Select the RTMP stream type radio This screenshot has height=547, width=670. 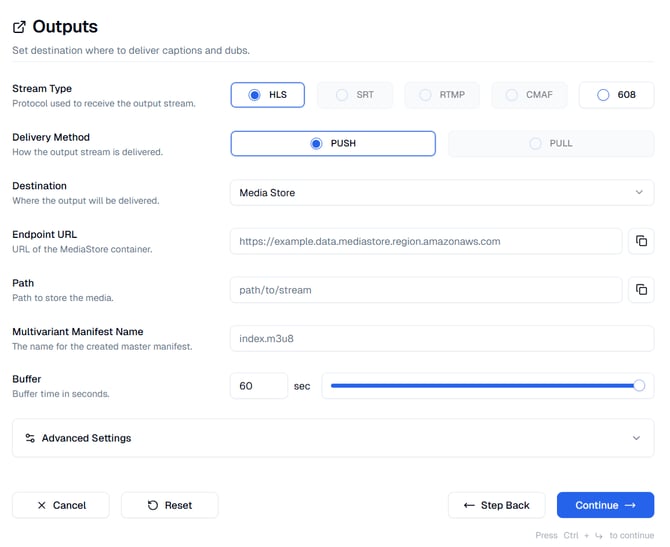pyautogui.click(x=441, y=95)
